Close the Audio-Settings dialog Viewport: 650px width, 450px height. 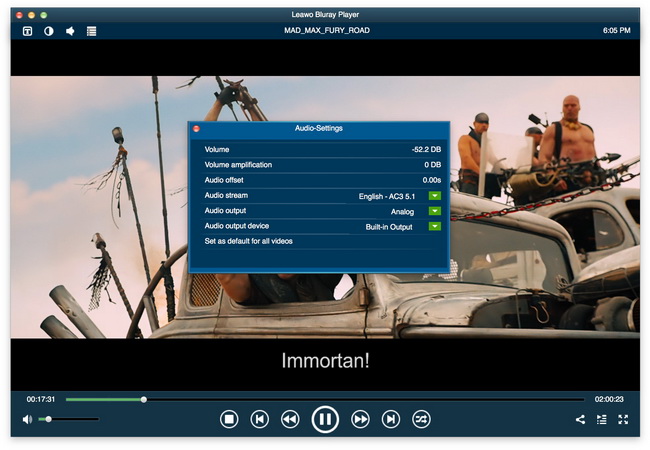click(196, 129)
